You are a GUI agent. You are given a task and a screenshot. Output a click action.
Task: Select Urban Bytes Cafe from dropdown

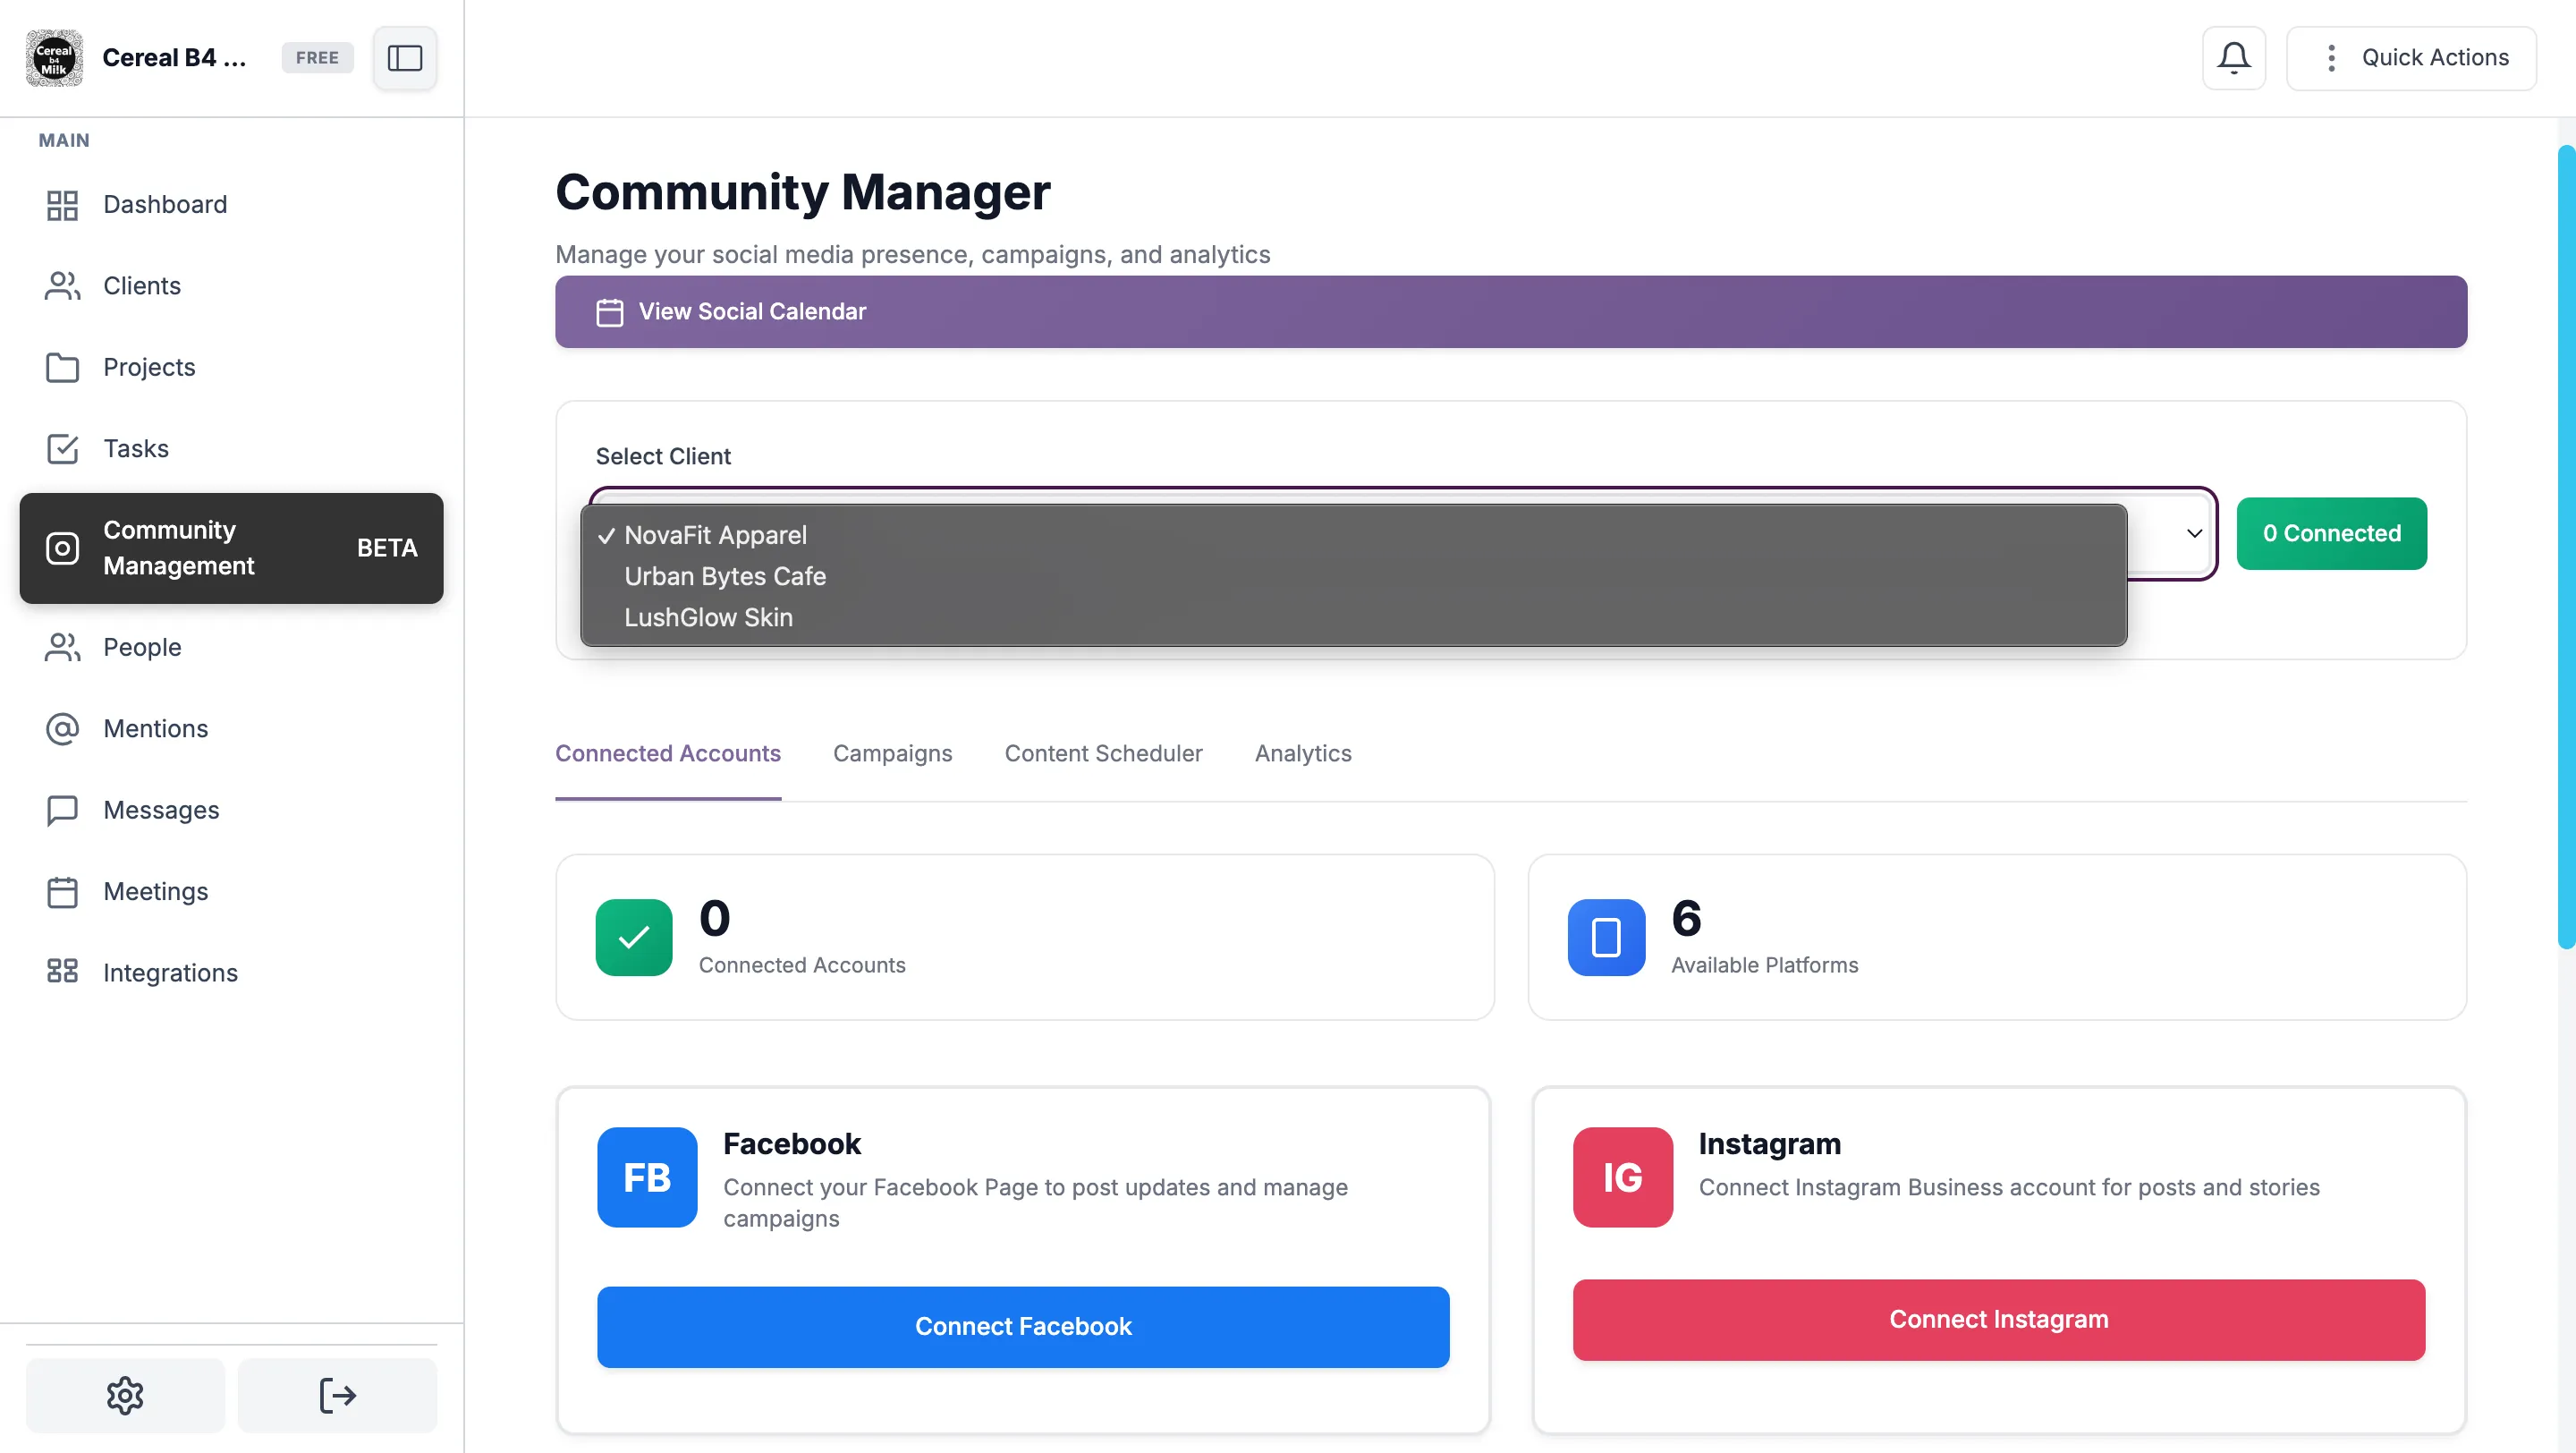click(x=725, y=576)
